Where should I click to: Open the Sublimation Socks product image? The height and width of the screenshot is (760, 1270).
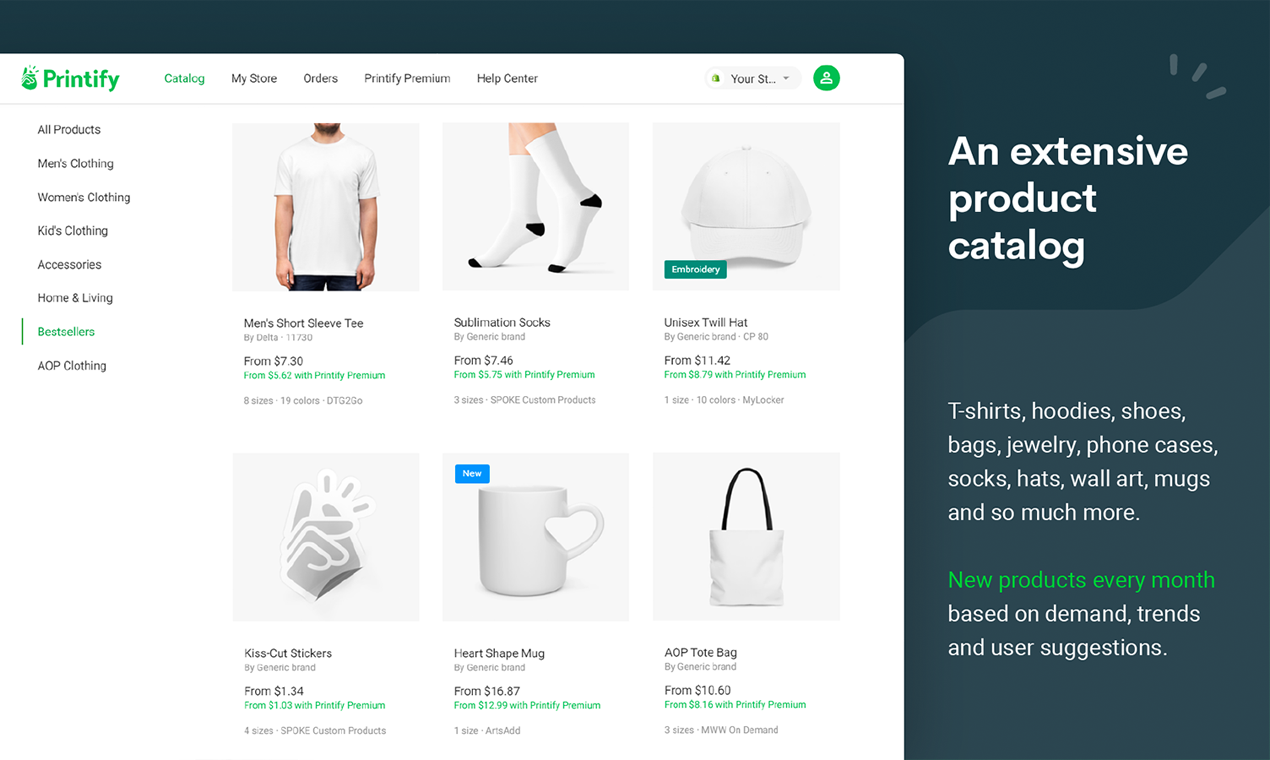coord(536,207)
